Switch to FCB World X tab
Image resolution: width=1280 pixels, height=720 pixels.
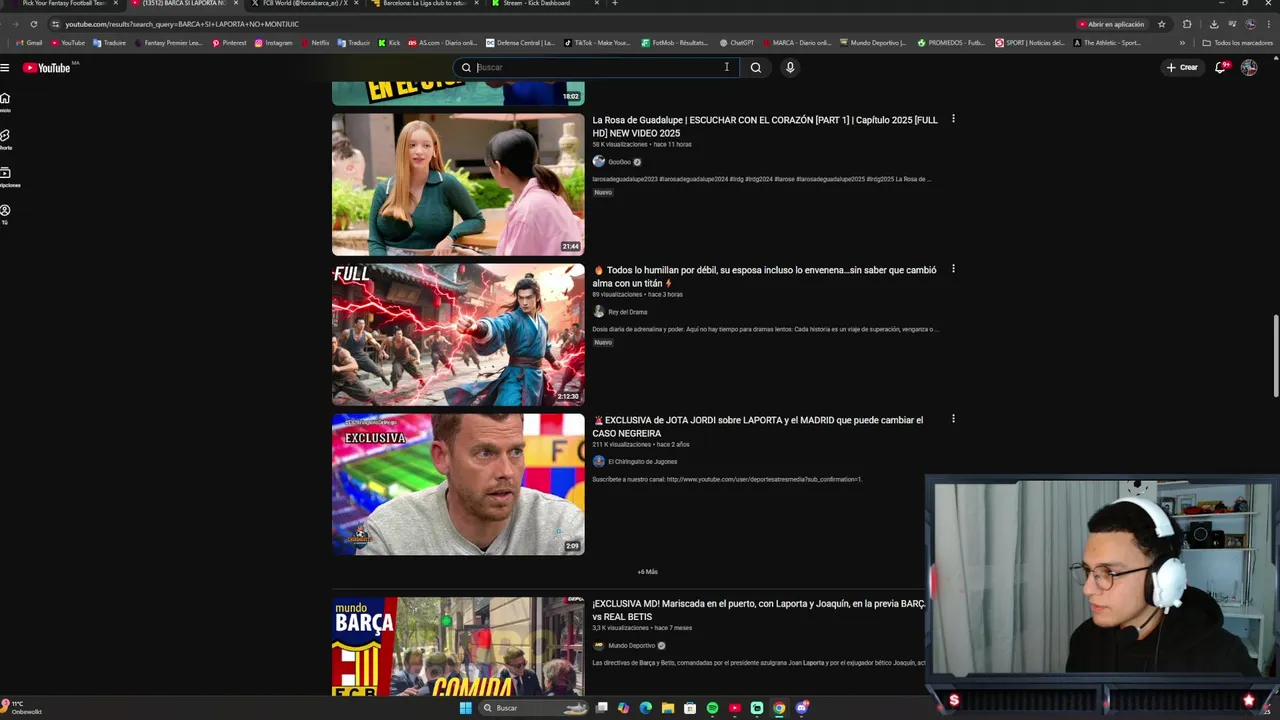tap(303, 4)
